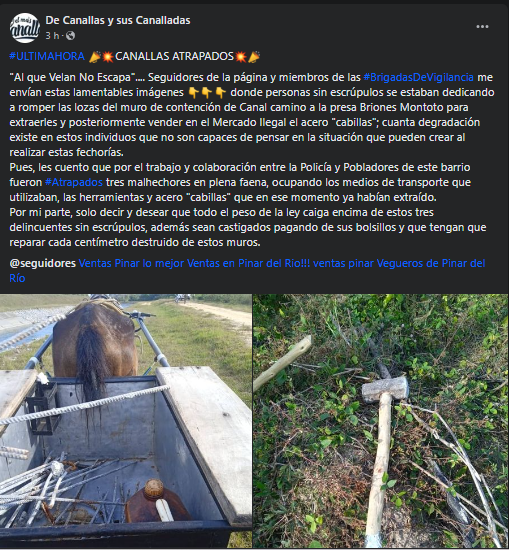Click the page profile picture avatar

(24, 28)
